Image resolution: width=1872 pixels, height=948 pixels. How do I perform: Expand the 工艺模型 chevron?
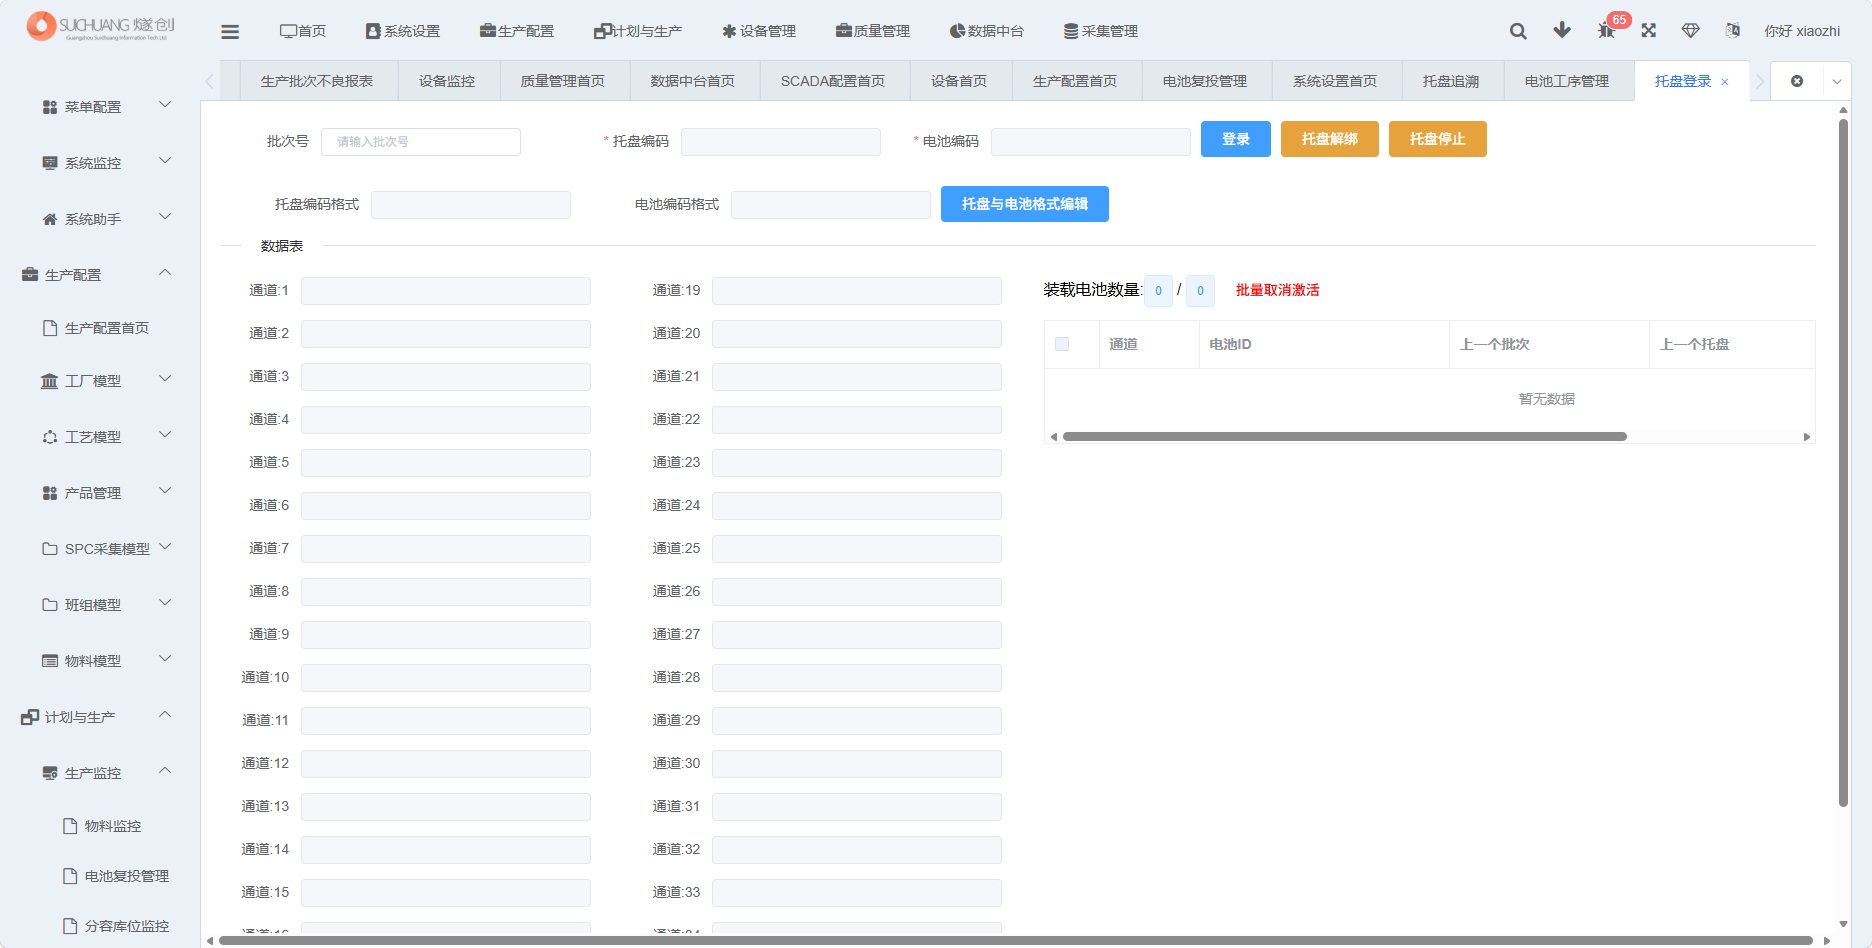tap(165, 435)
